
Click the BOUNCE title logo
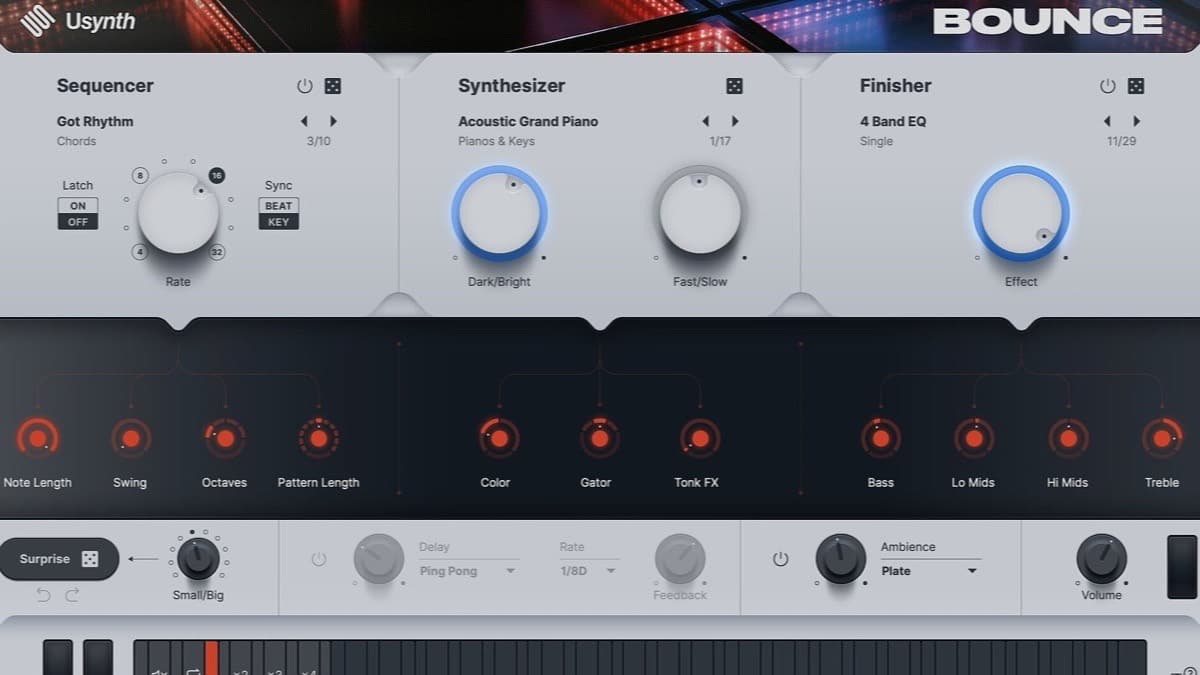[1048, 21]
